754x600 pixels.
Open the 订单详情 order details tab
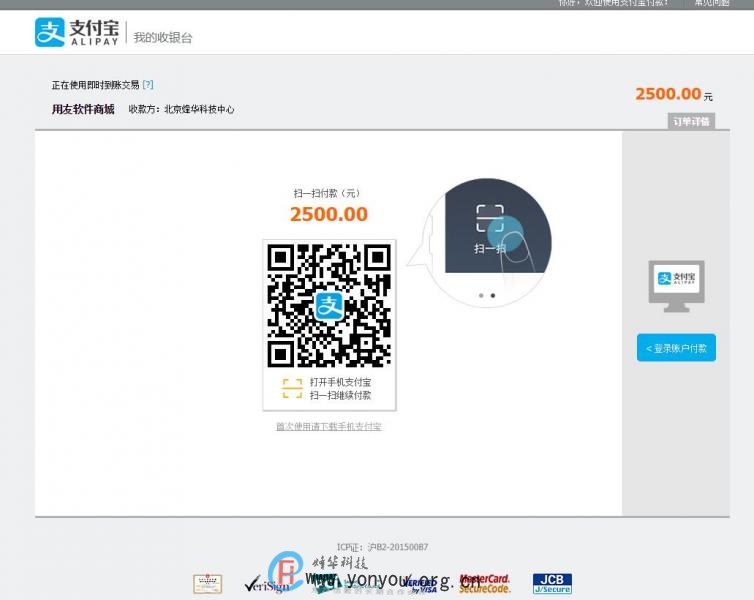coord(691,121)
